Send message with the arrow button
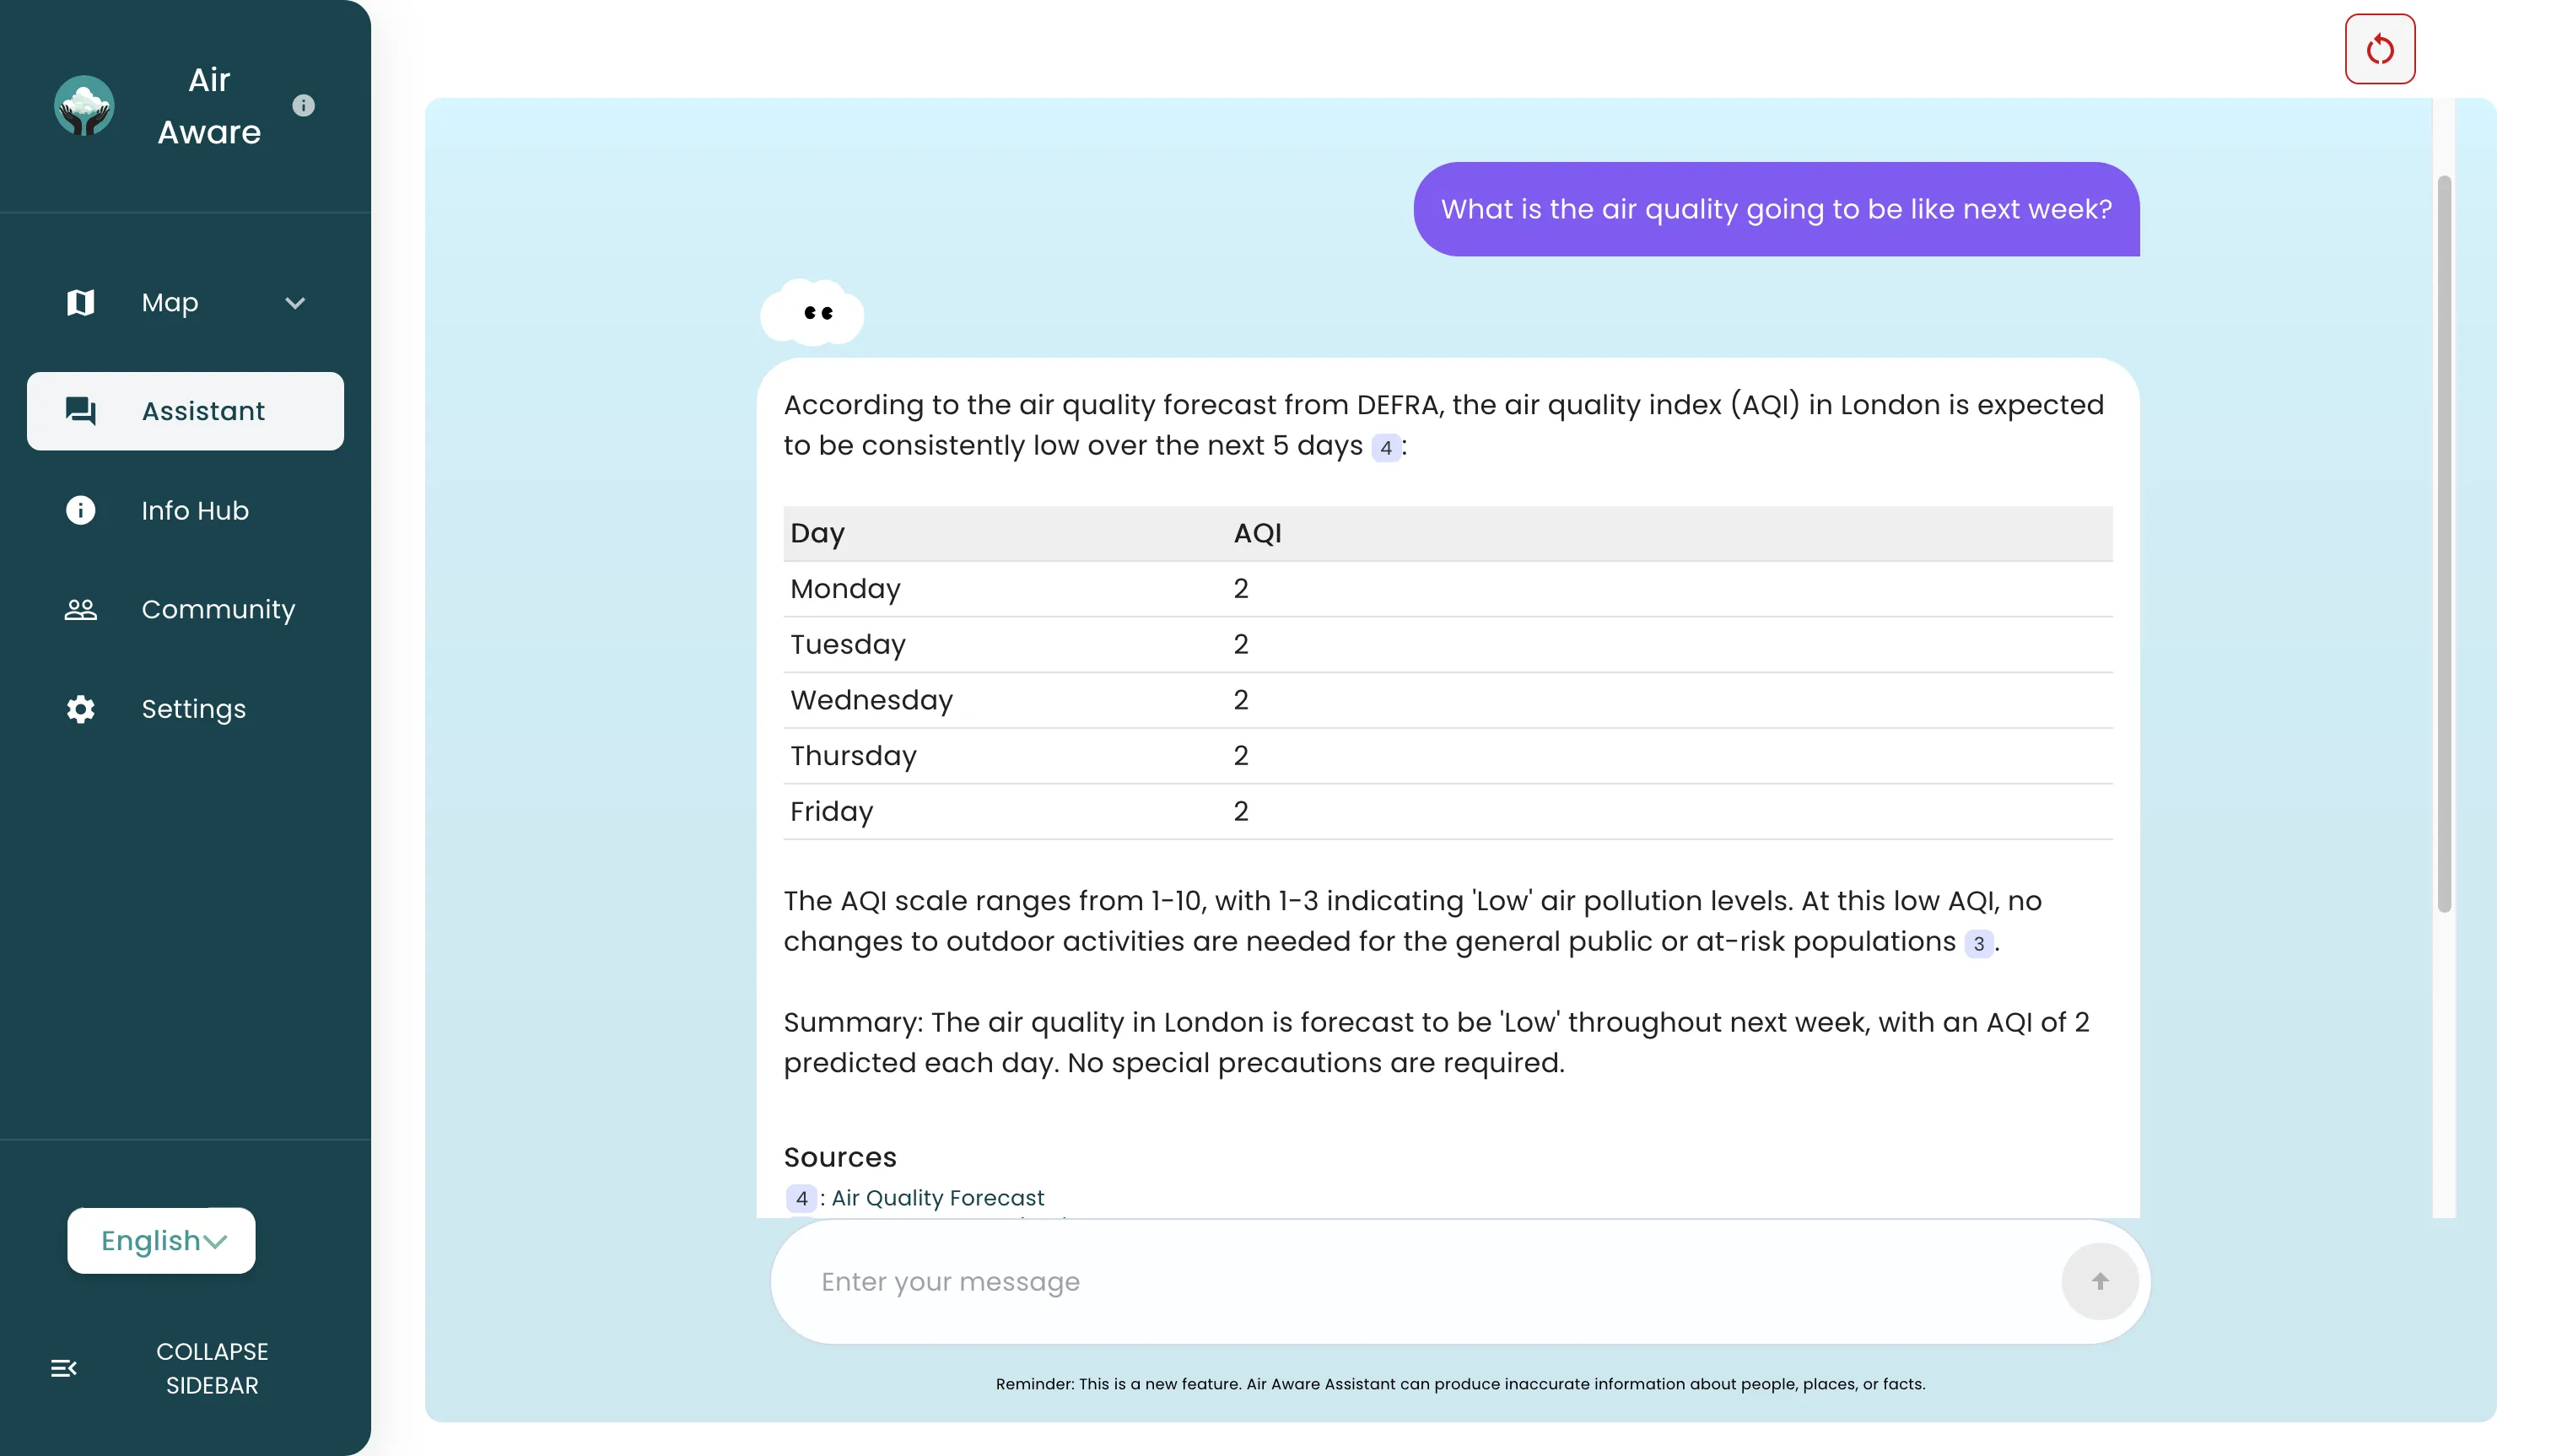The width and height of the screenshot is (2551, 1456). [2099, 1281]
